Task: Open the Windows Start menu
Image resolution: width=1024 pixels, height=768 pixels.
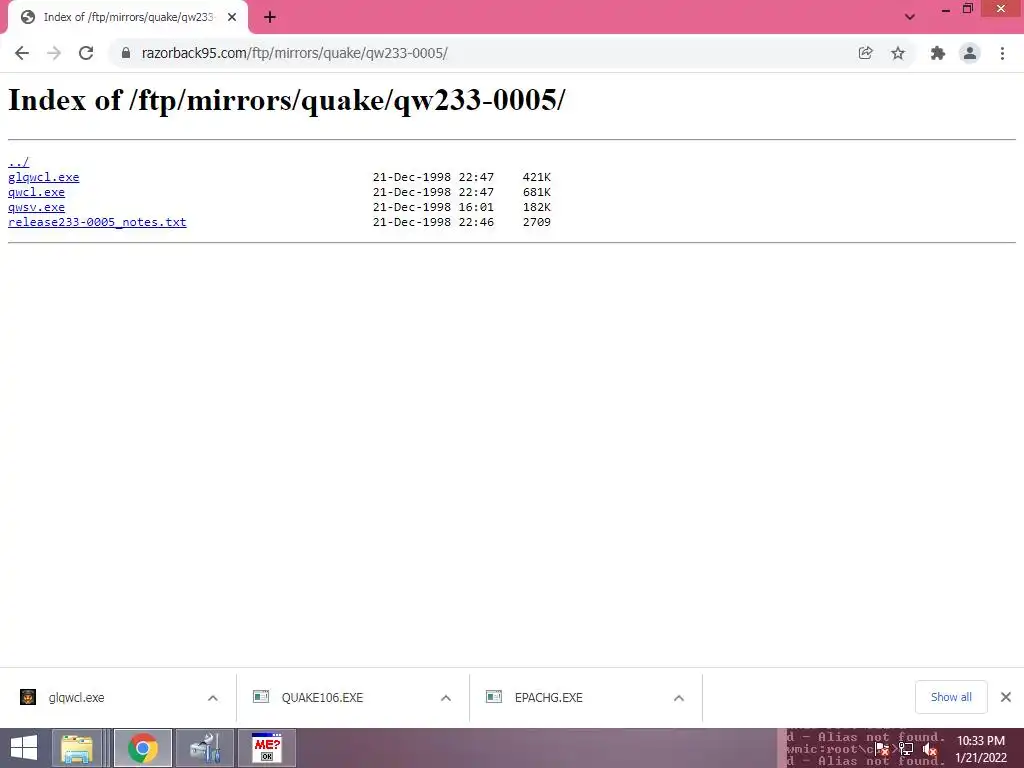Action: point(24,748)
